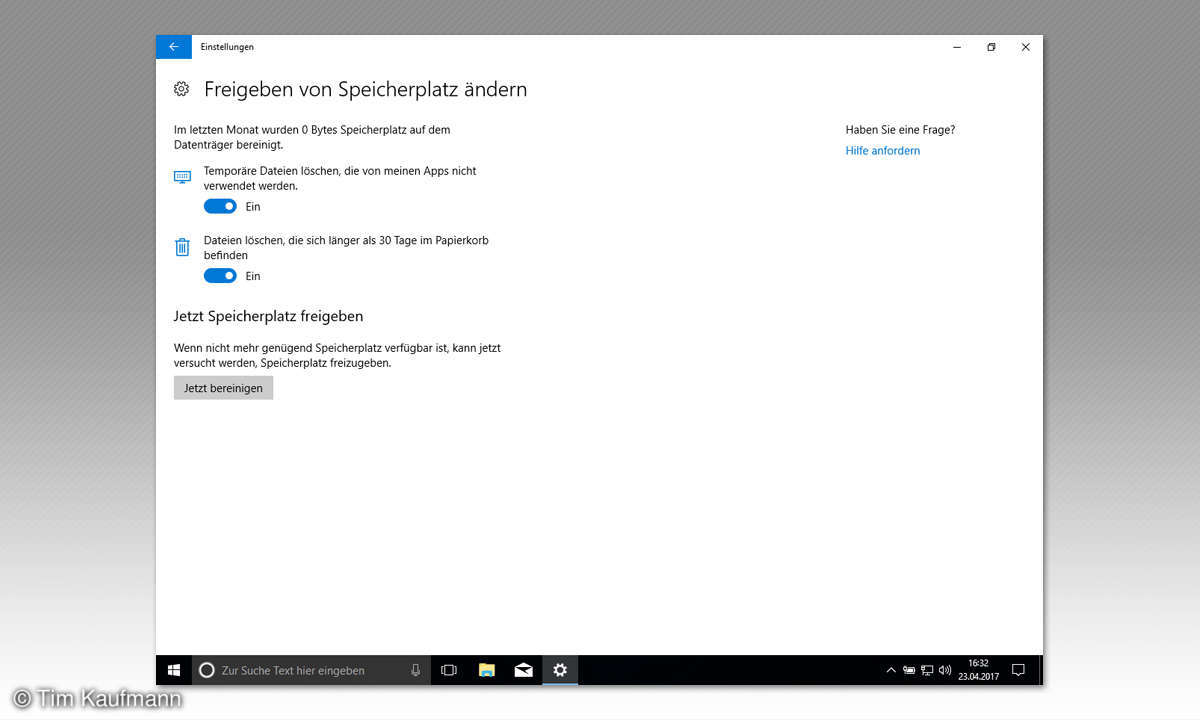Go back with the blue arrow button
The width and height of the screenshot is (1200, 720).
(173, 47)
